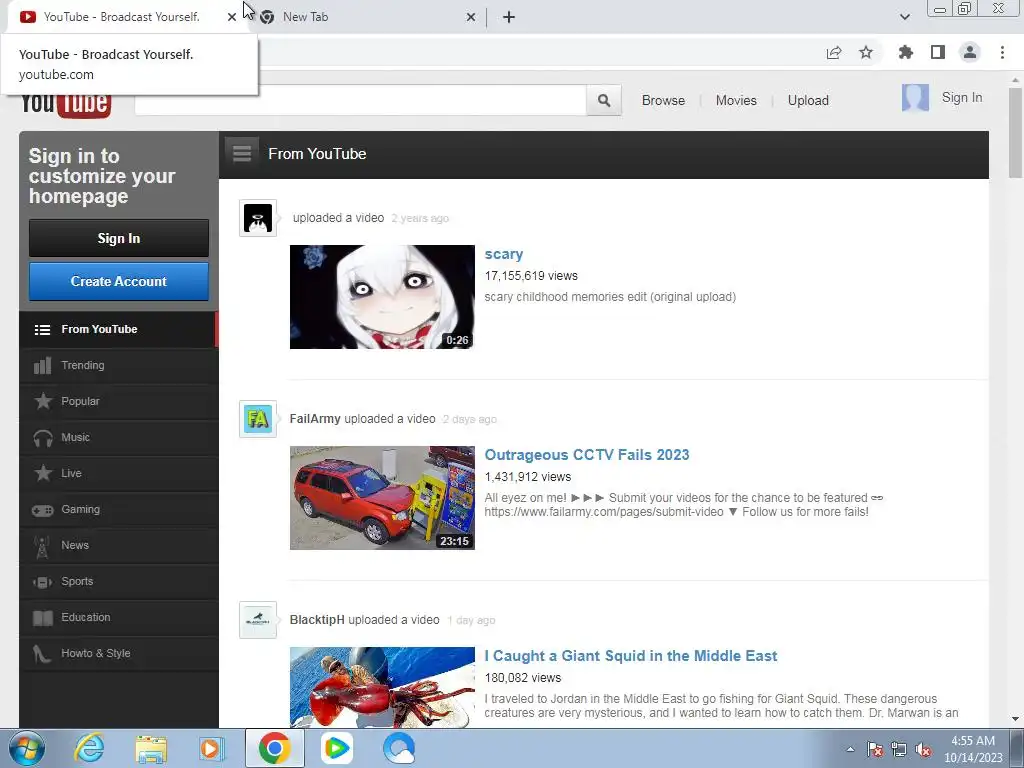Open the Chrome three-dot menu
Image resolution: width=1024 pixels, height=768 pixels.
1002,53
